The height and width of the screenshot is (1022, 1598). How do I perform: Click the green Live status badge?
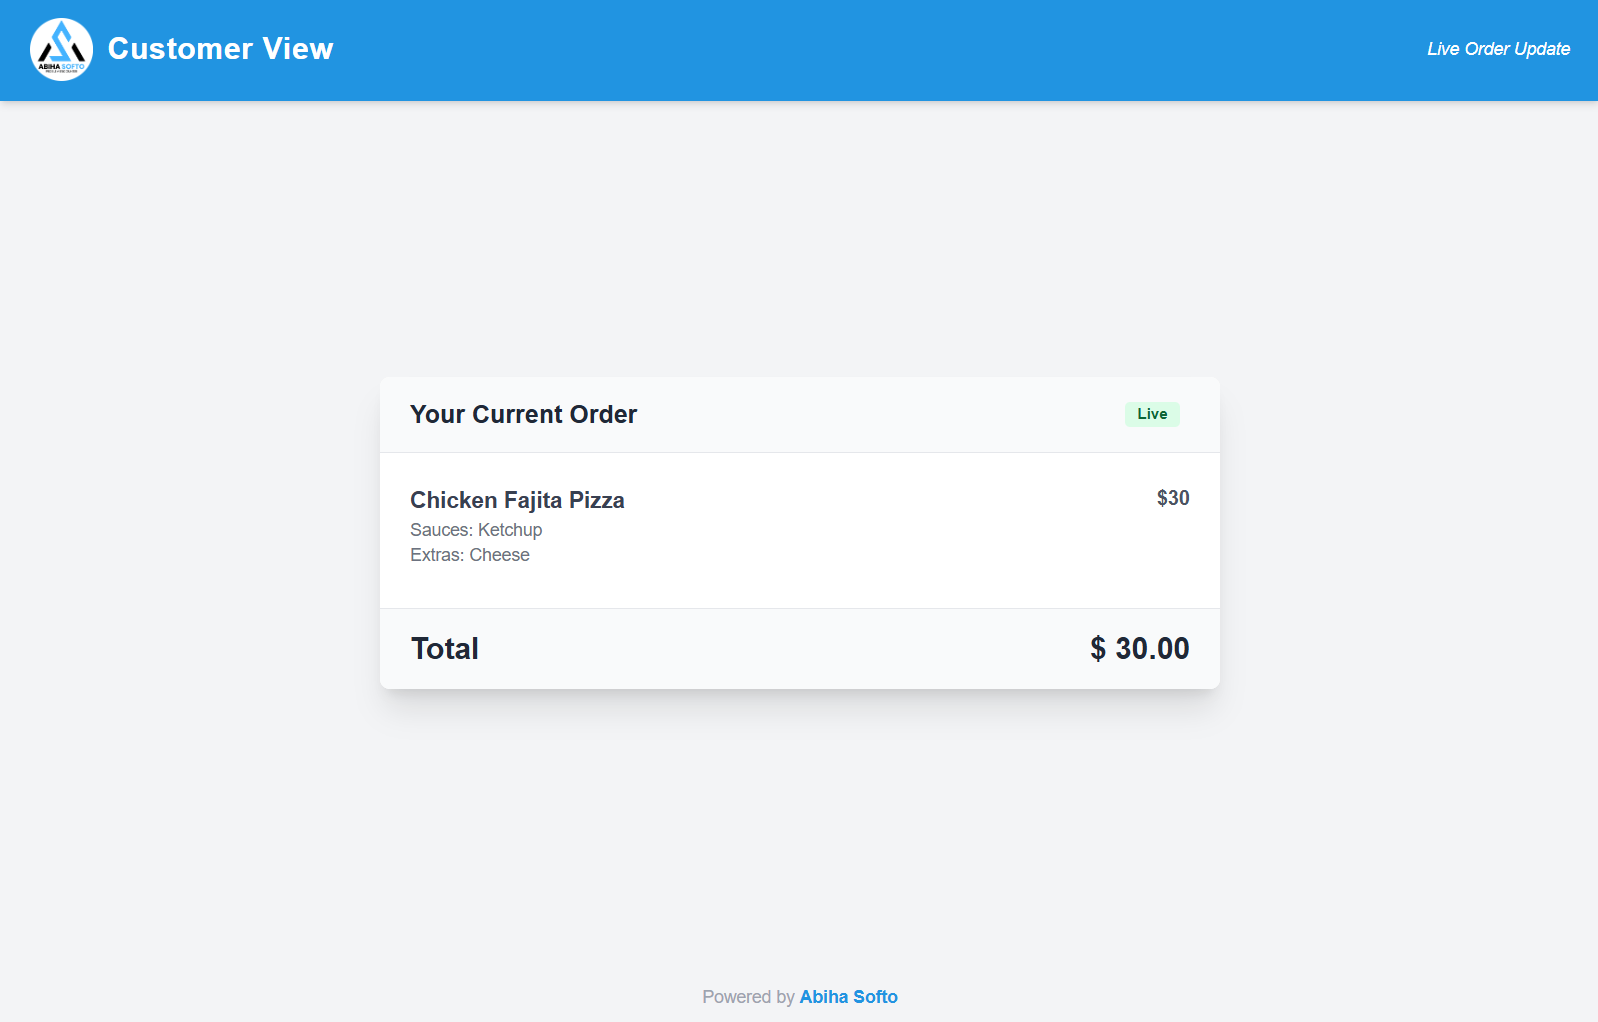pyautogui.click(x=1152, y=414)
